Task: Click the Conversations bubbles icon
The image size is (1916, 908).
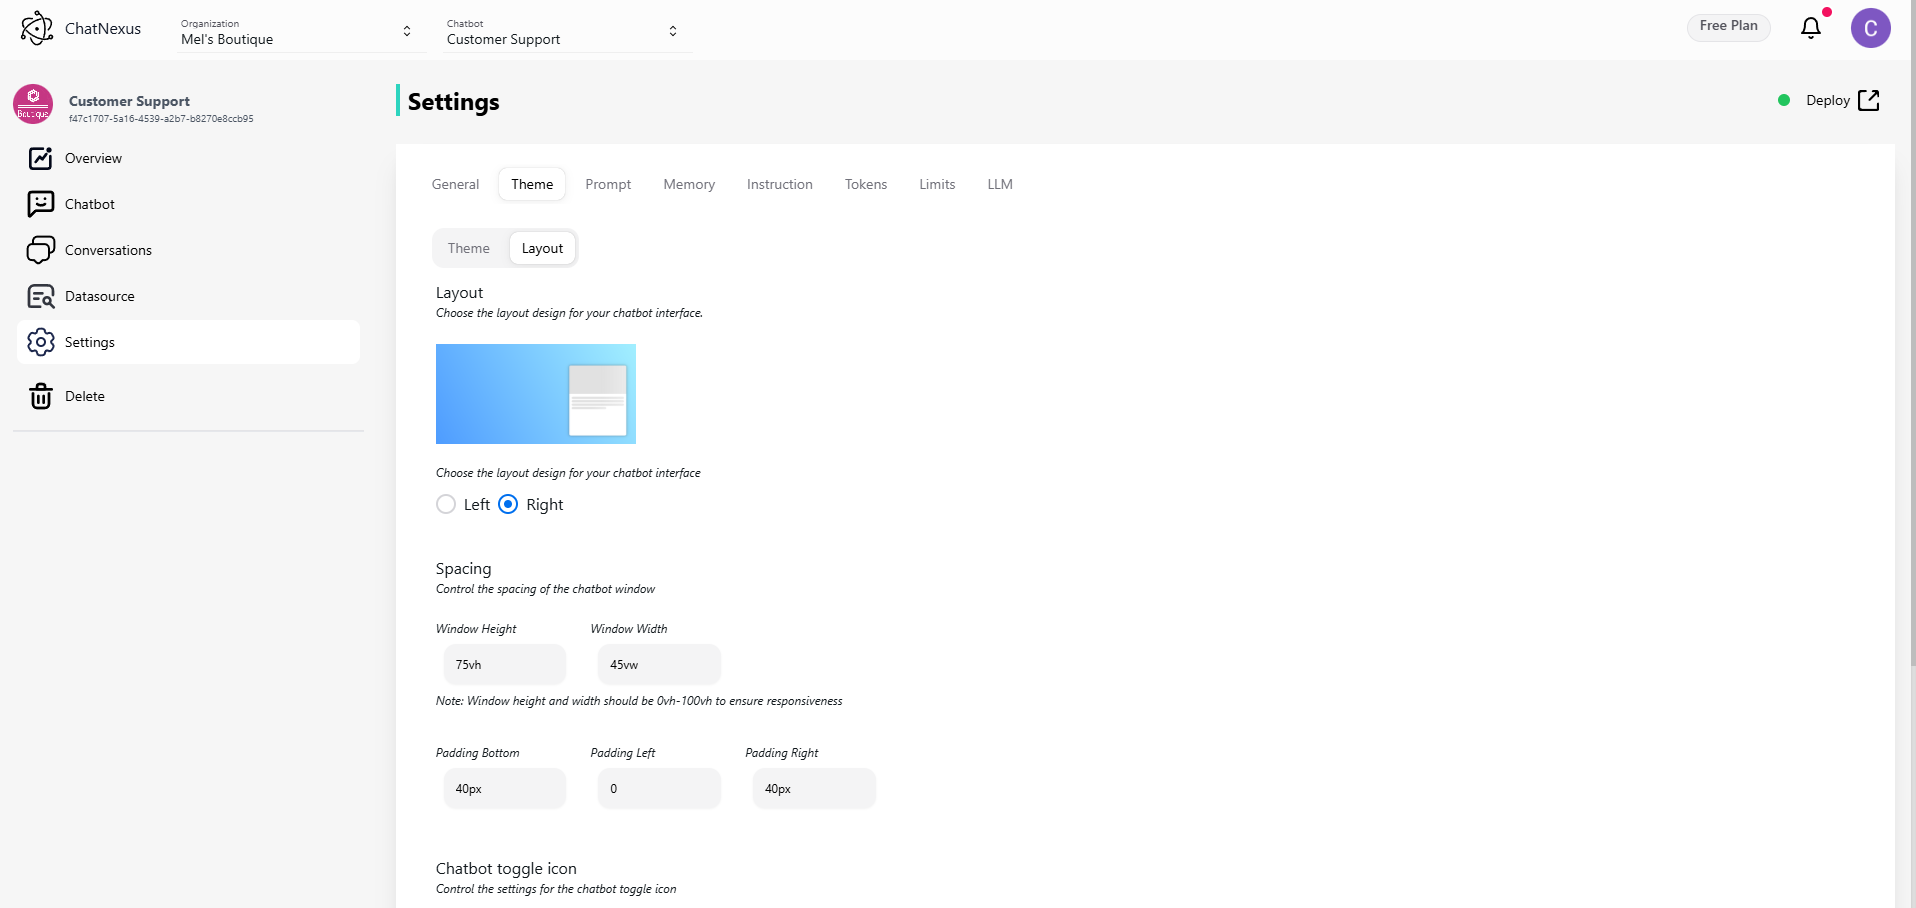Action: tap(40, 250)
